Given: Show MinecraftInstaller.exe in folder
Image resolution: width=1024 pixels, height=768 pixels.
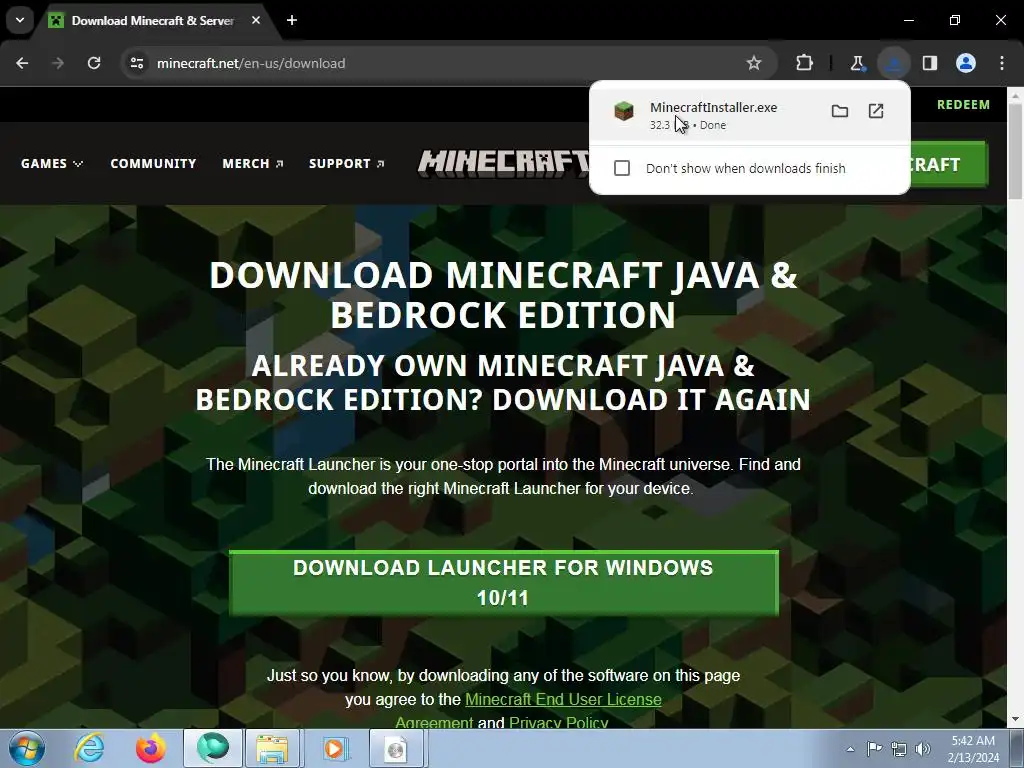Looking at the screenshot, I should tap(840, 111).
